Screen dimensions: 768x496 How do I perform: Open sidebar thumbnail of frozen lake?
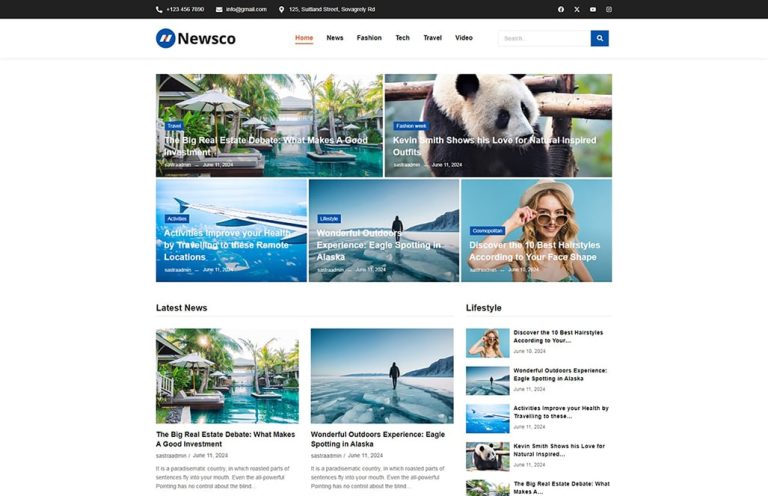click(x=487, y=380)
